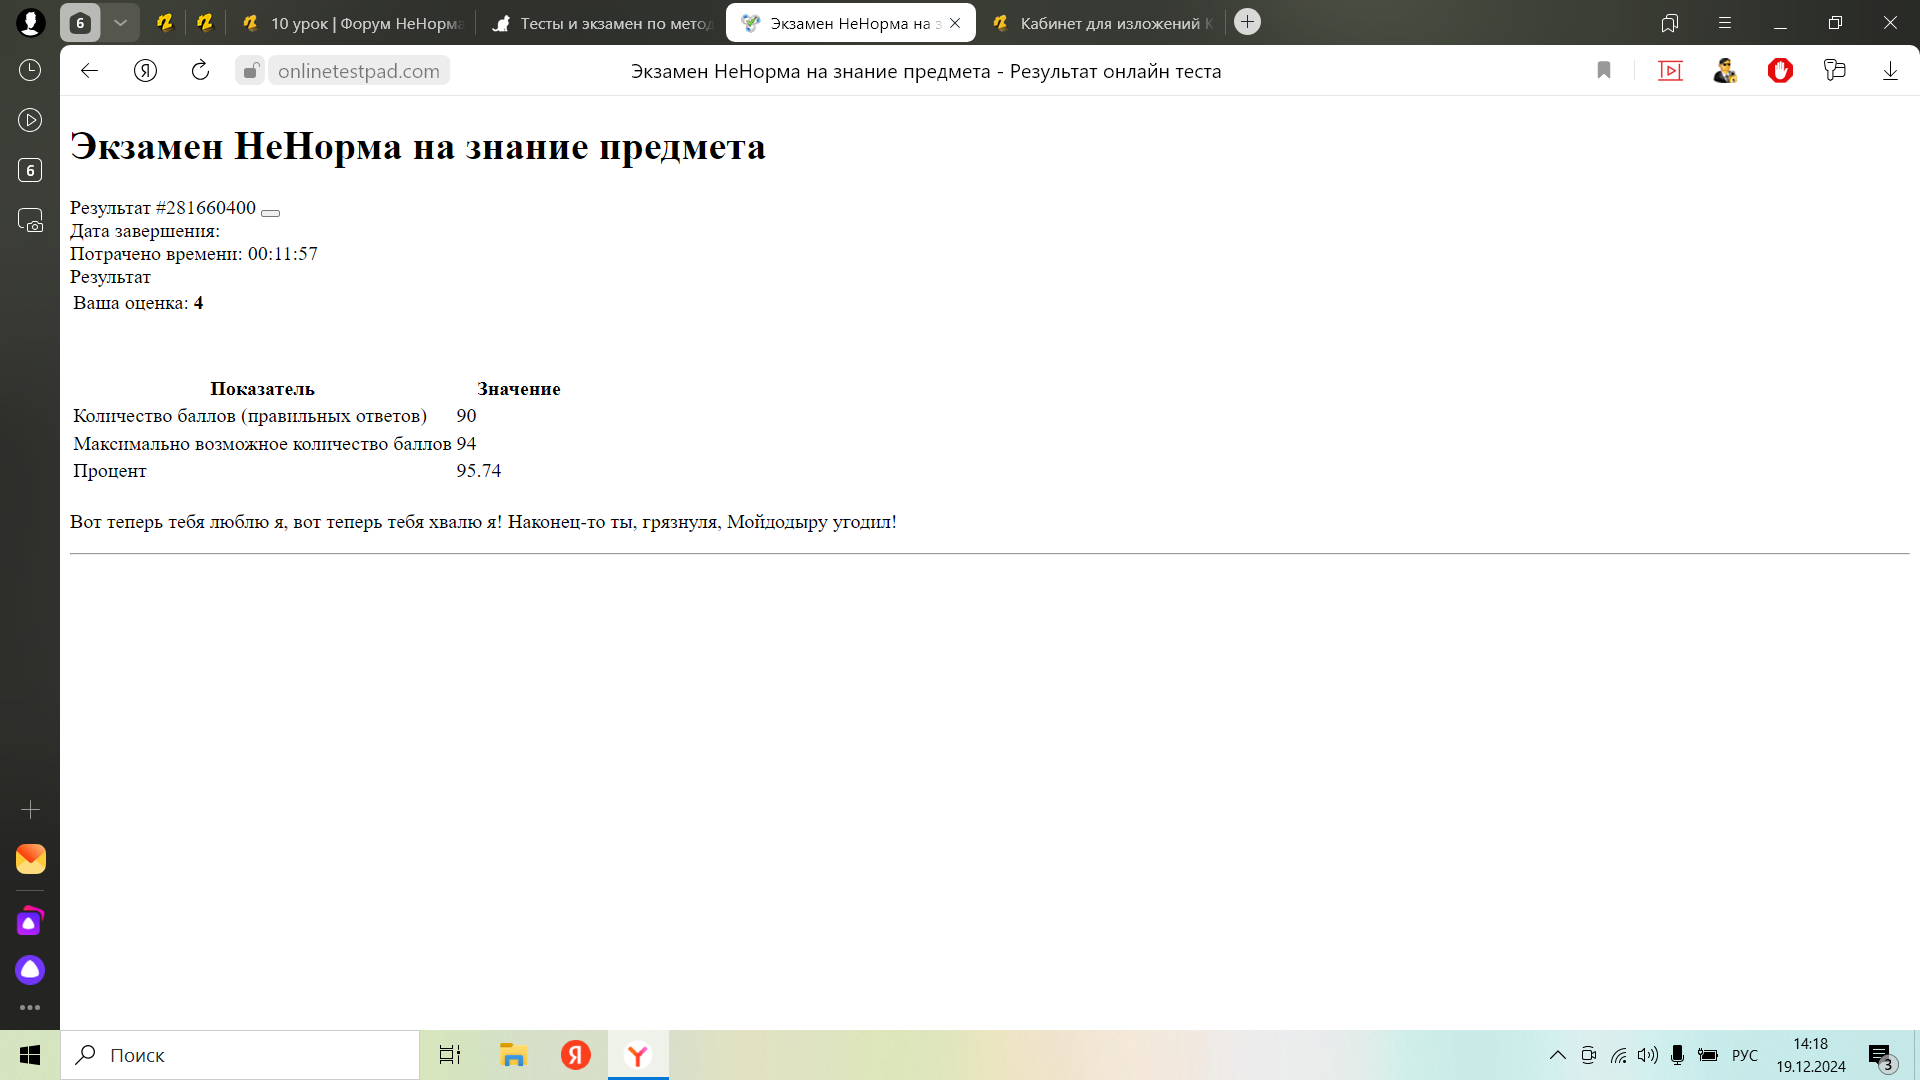Open Alice assistant icon in sidebar

[30, 969]
